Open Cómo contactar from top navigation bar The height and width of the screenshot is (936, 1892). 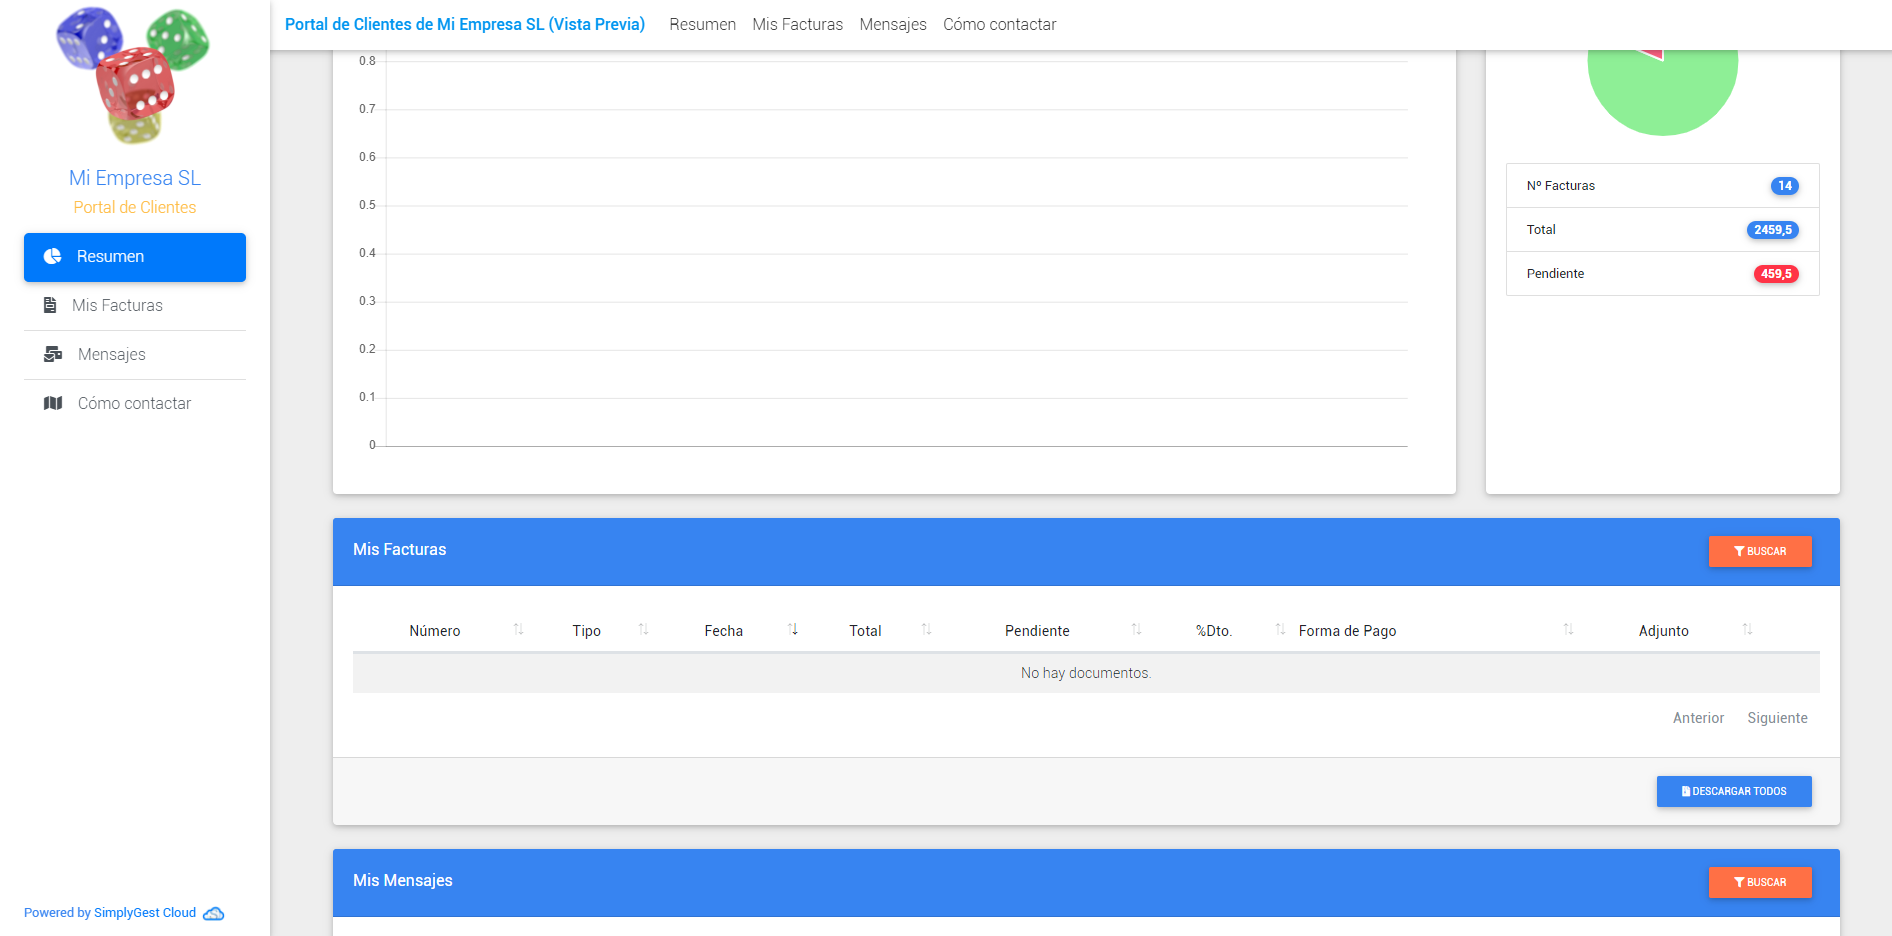coord(999,24)
